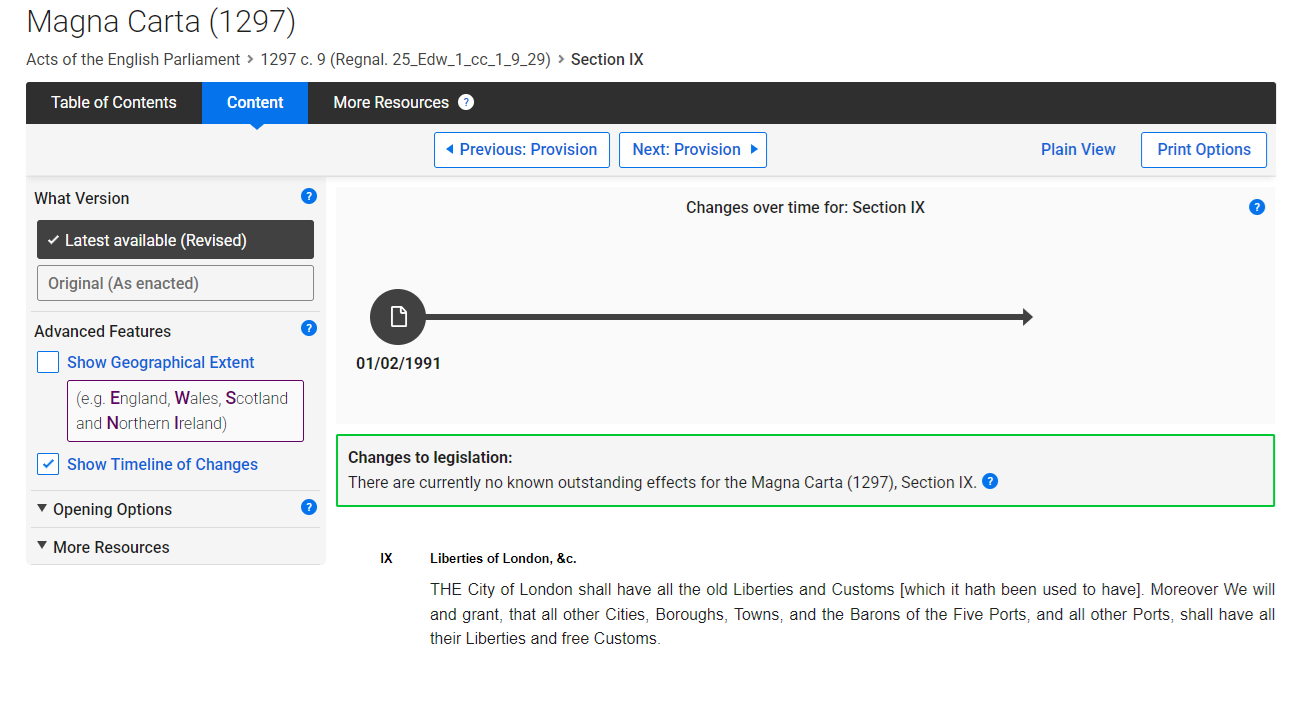
Task: Open Acts of the English Parliament breadcrumb
Action: 133,59
